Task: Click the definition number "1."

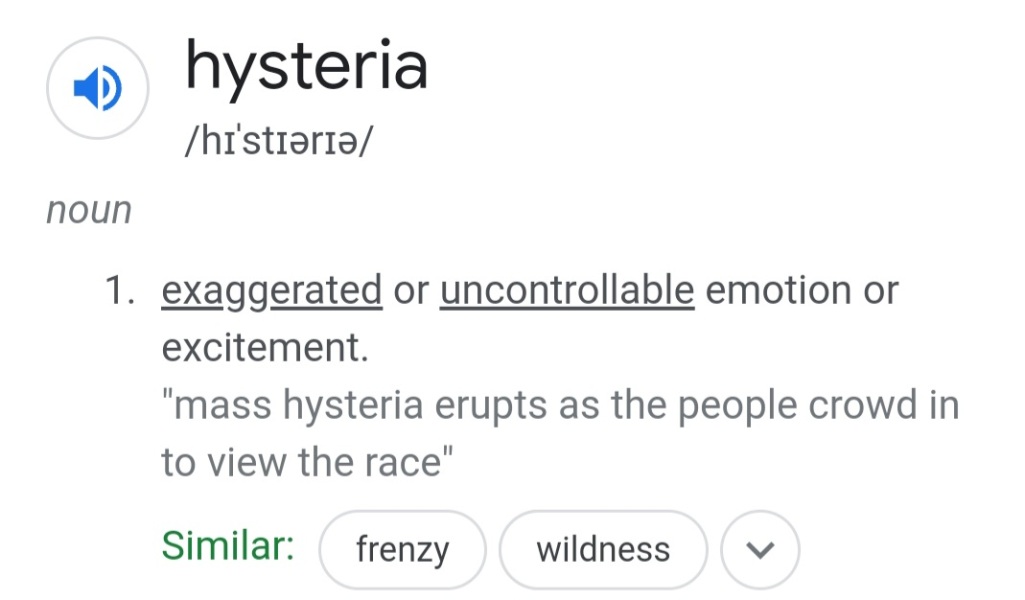Action: point(121,292)
